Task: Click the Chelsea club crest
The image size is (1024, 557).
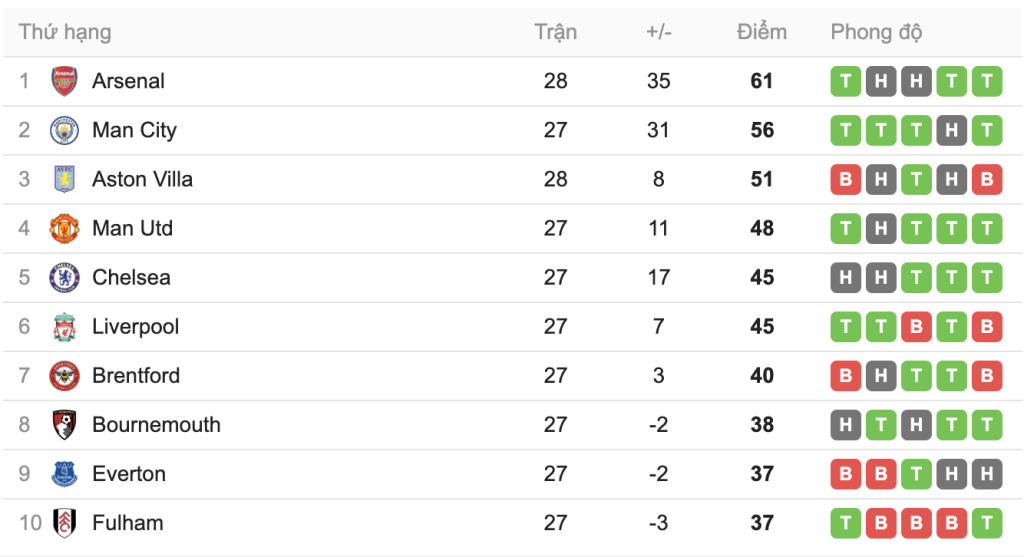Action: click(x=64, y=277)
